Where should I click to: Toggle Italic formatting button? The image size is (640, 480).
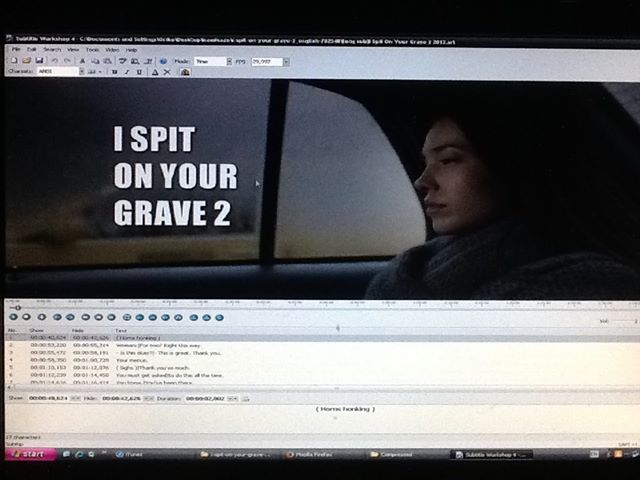[127, 72]
